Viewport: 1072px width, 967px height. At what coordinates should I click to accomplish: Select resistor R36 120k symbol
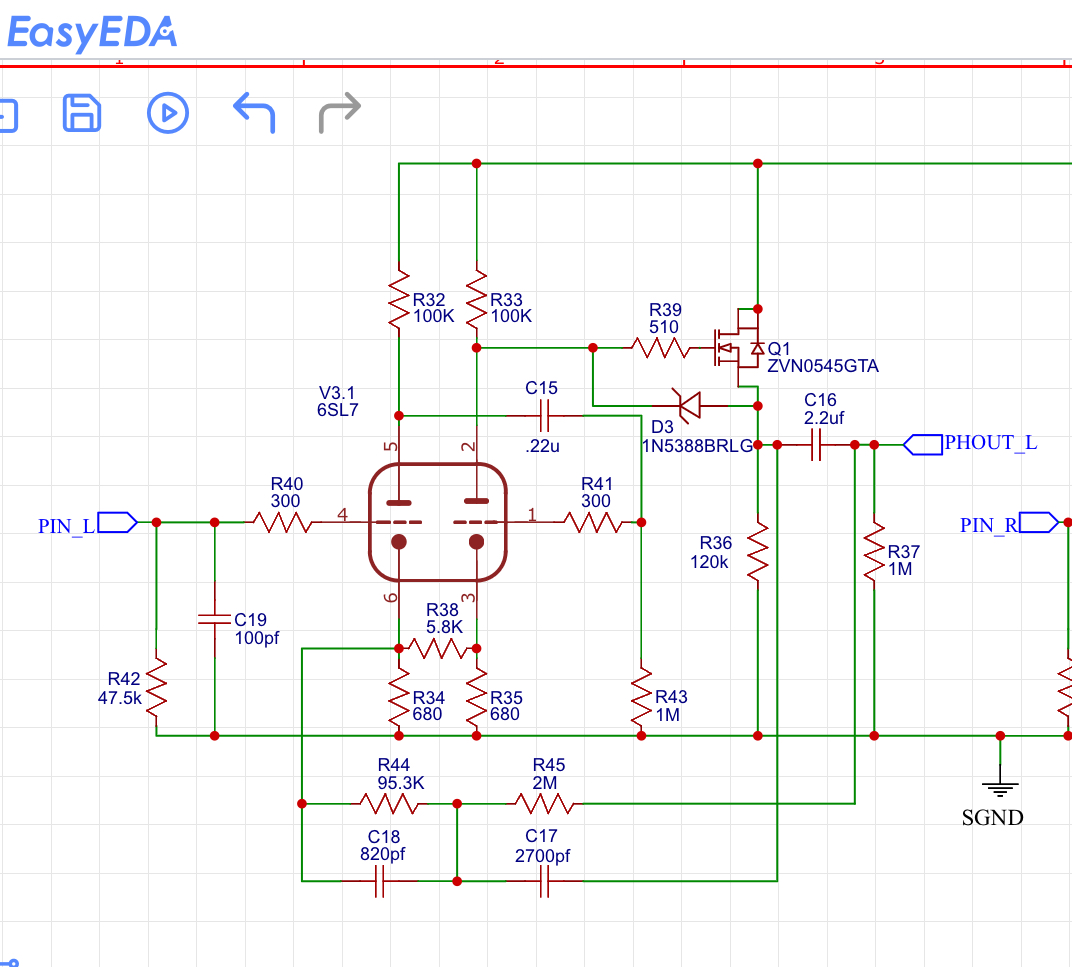pyautogui.click(x=758, y=551)
